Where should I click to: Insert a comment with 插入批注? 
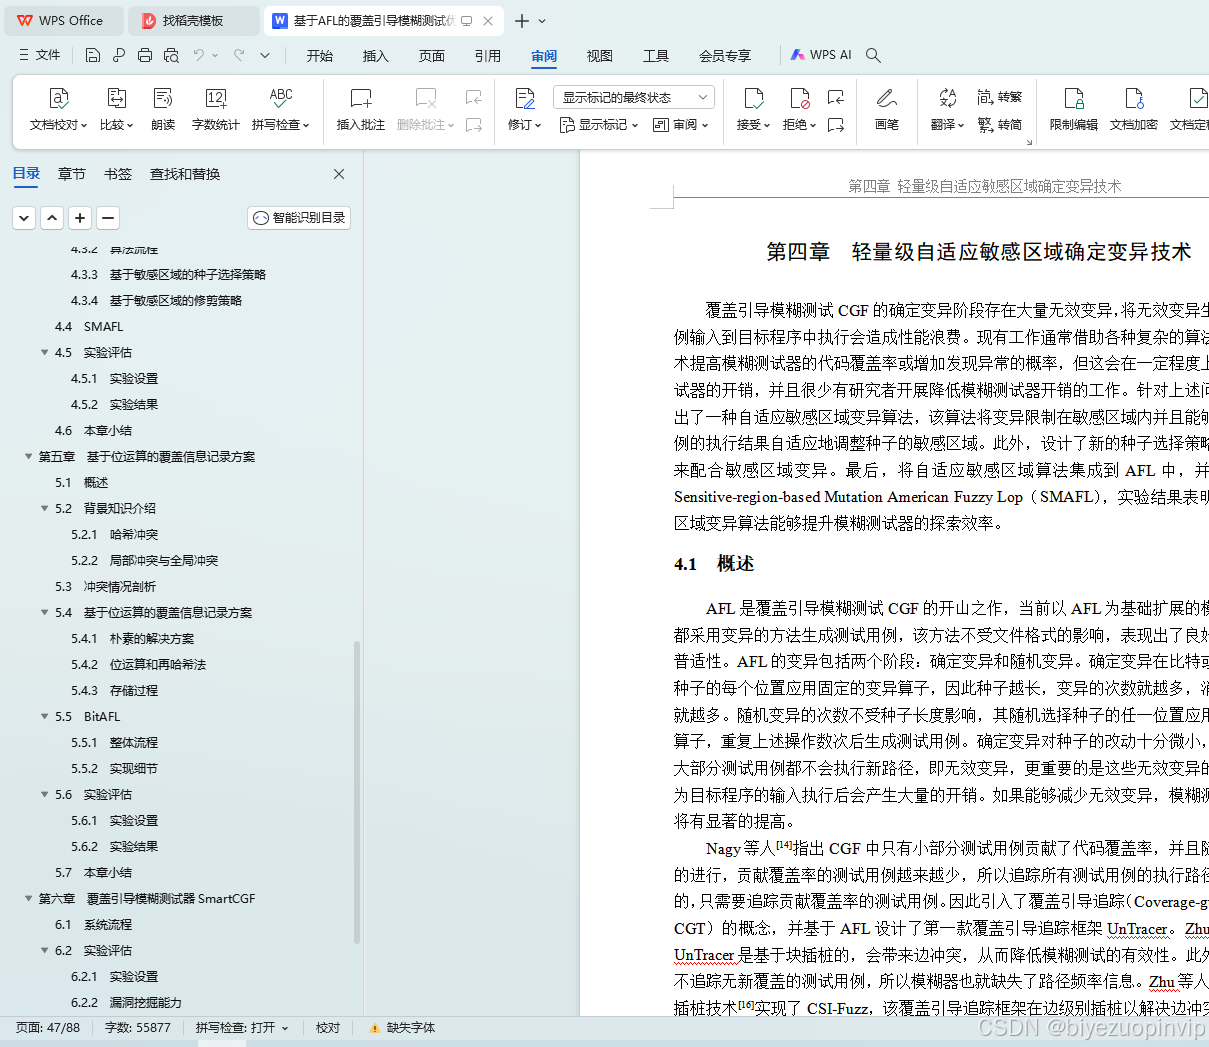tap(359, 110)
